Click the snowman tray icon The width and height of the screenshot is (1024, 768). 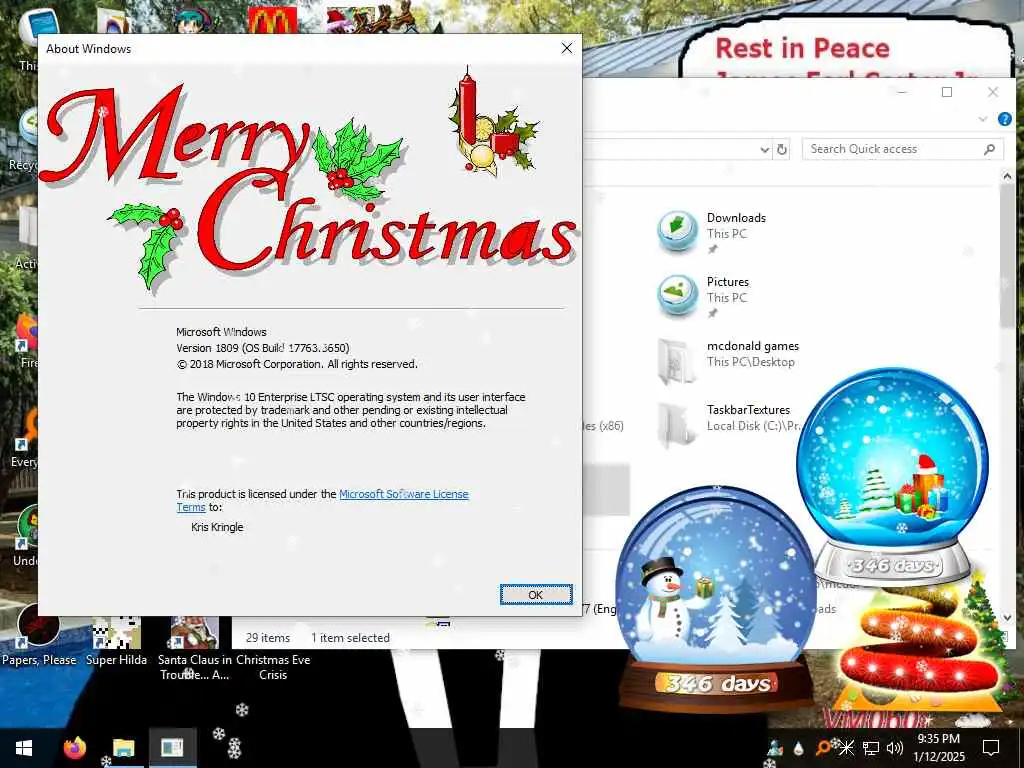[775, 748]
